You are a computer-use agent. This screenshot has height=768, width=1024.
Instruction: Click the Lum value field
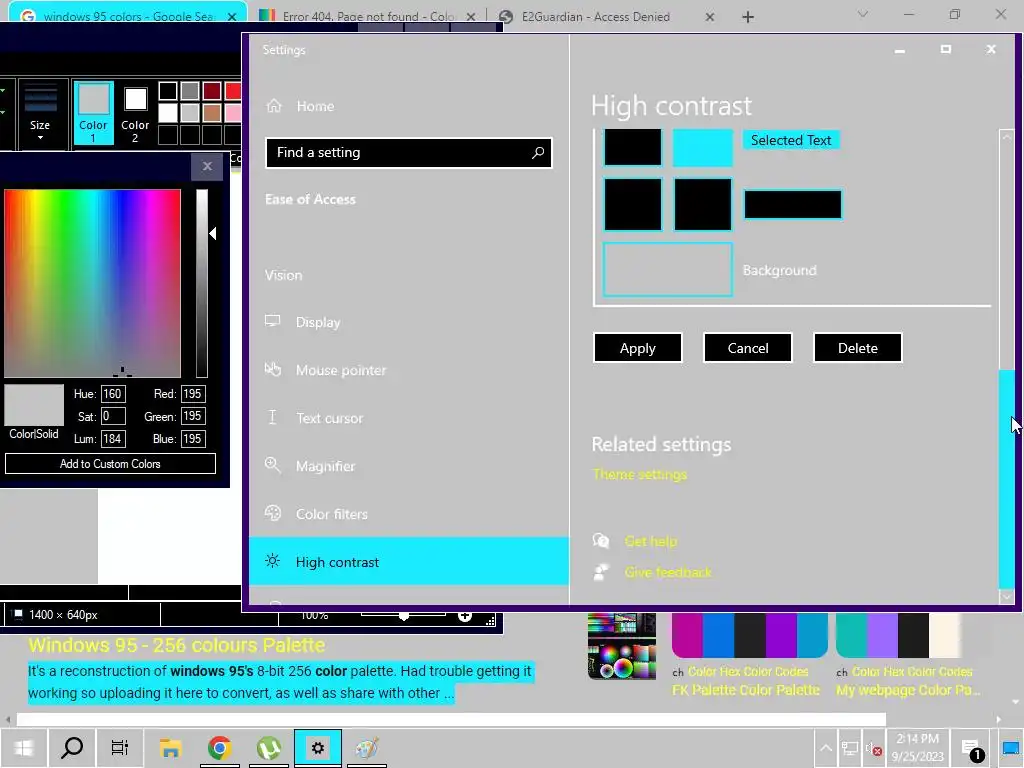113,439
